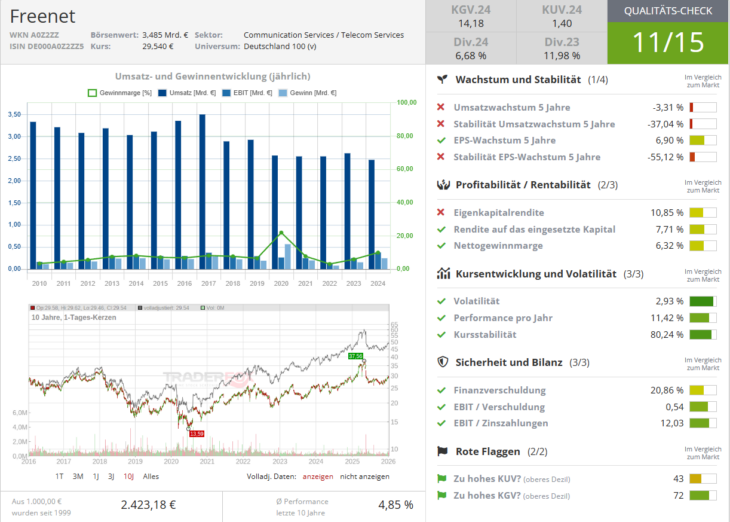730x522 pixels.
Task: Click the Rote Flaggen black flag icon
Action: 441,451
